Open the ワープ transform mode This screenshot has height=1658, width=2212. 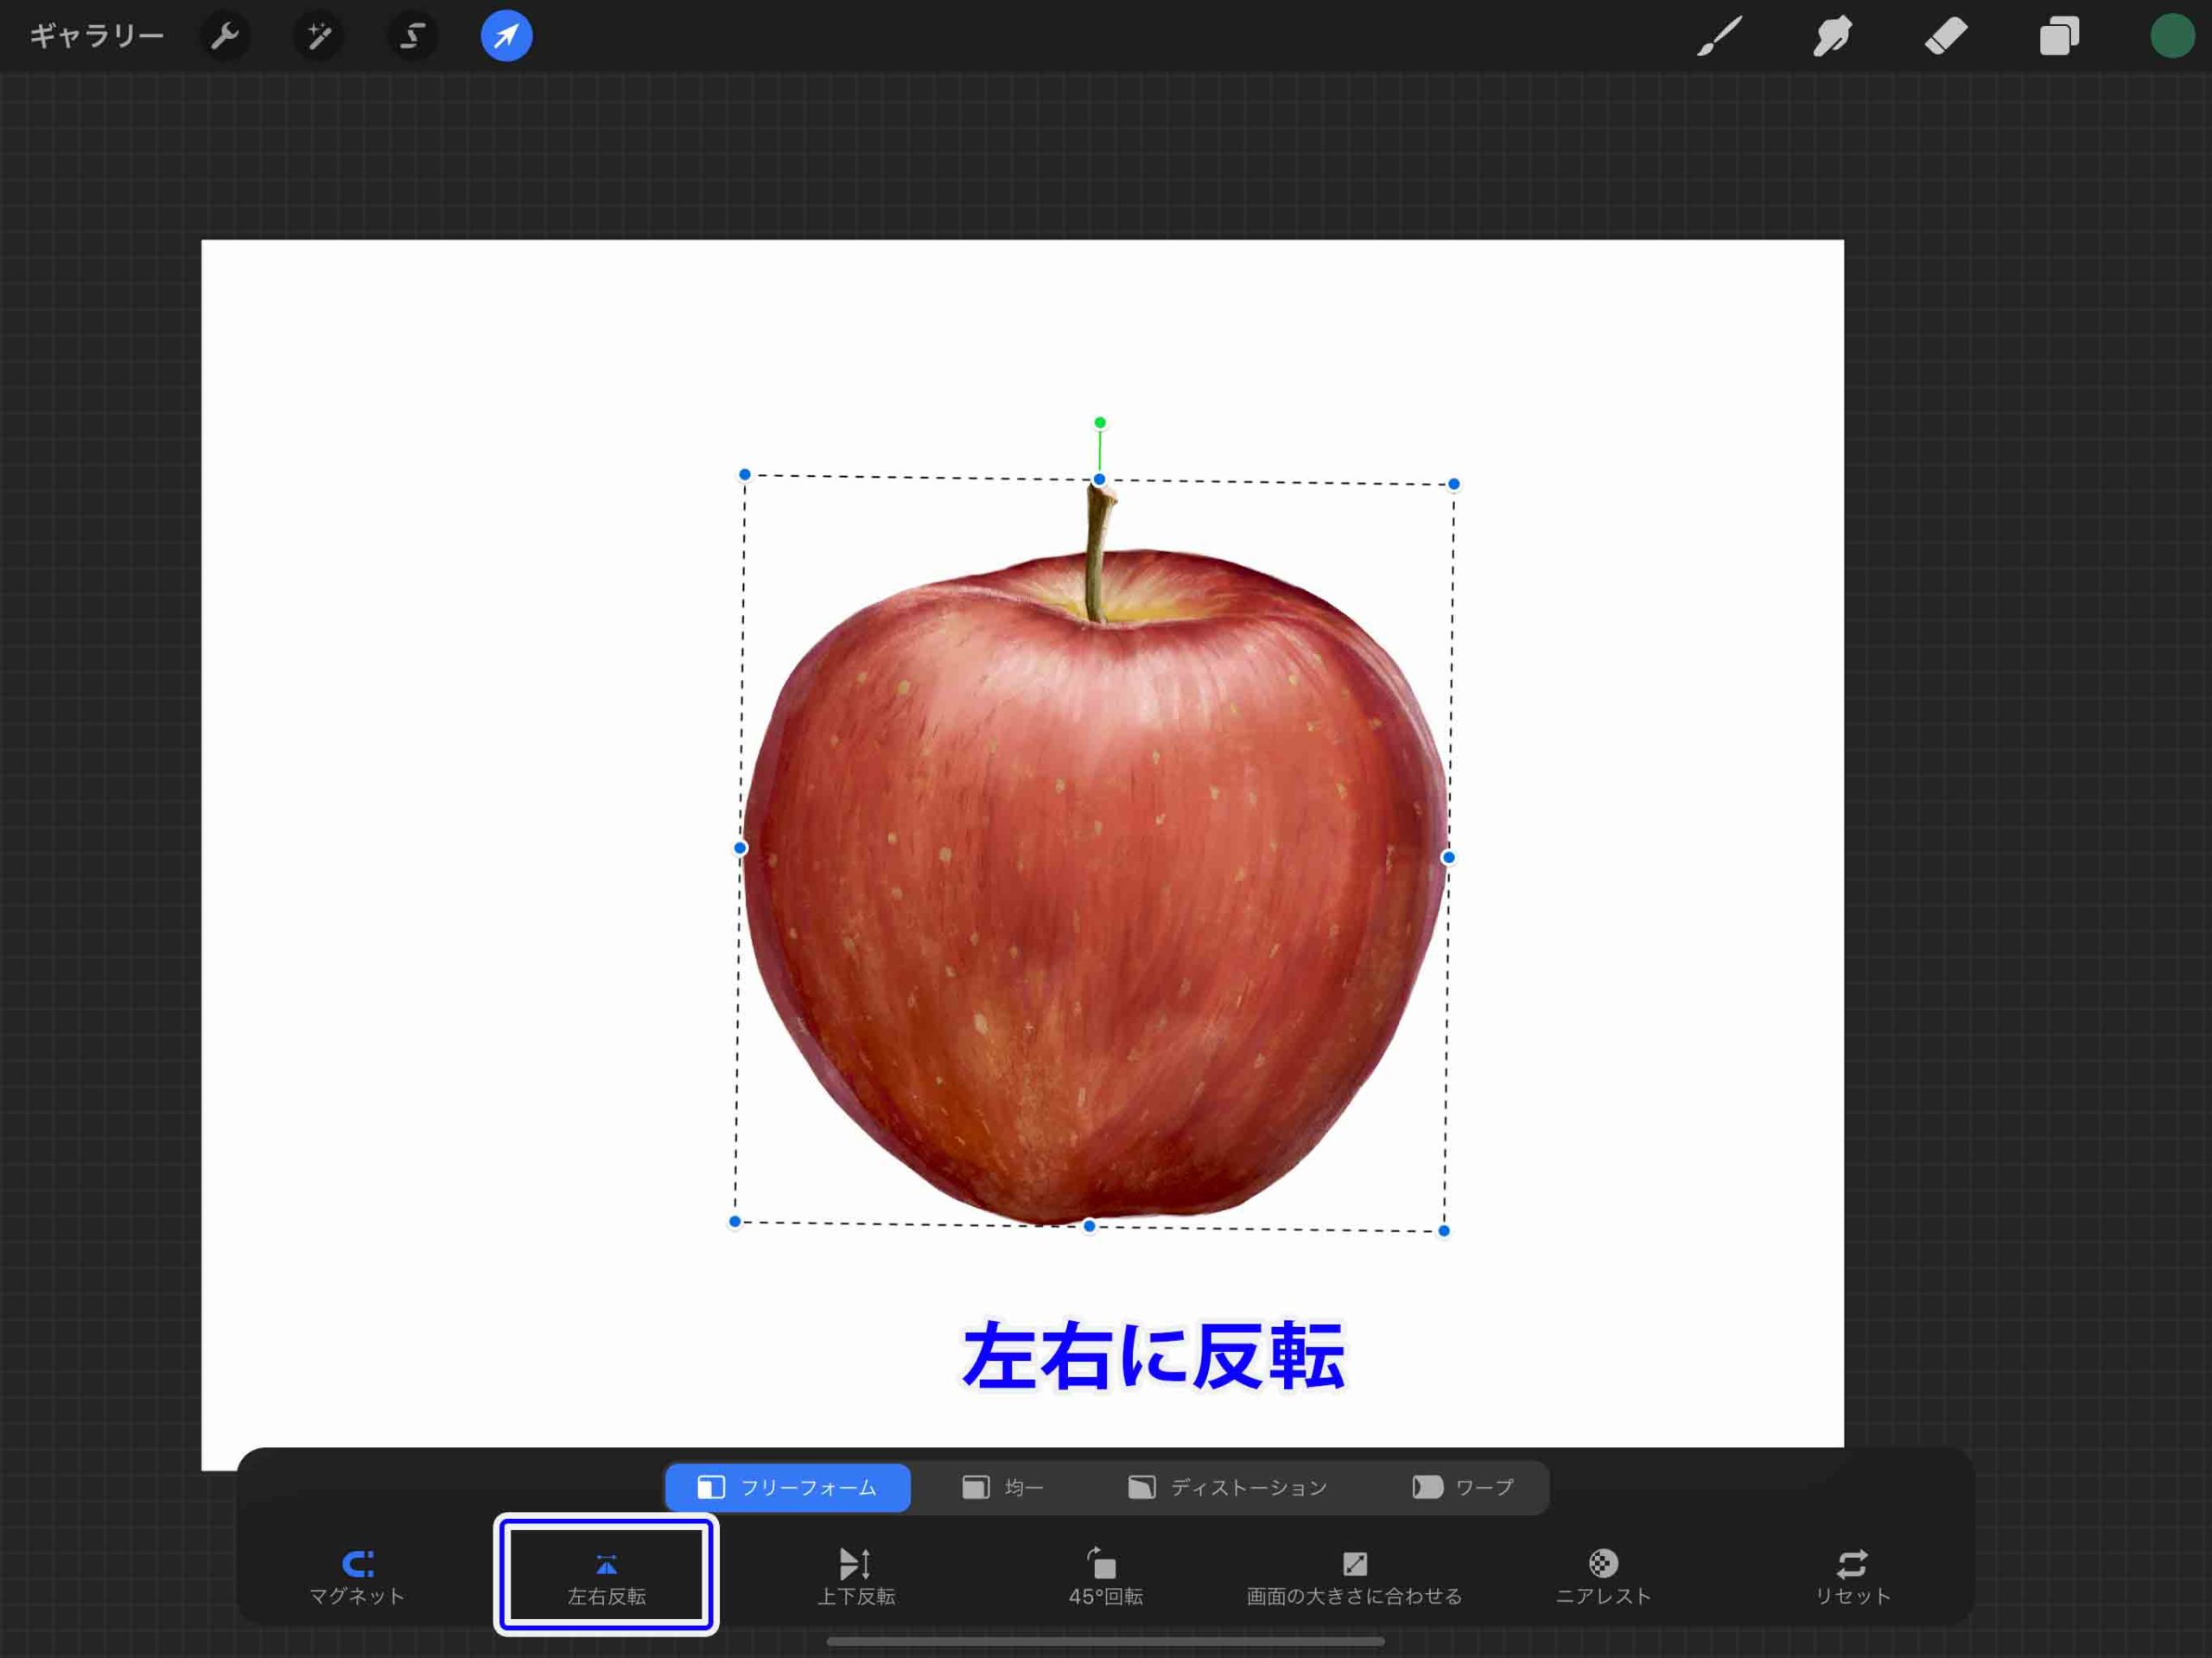[1463, 1487]
